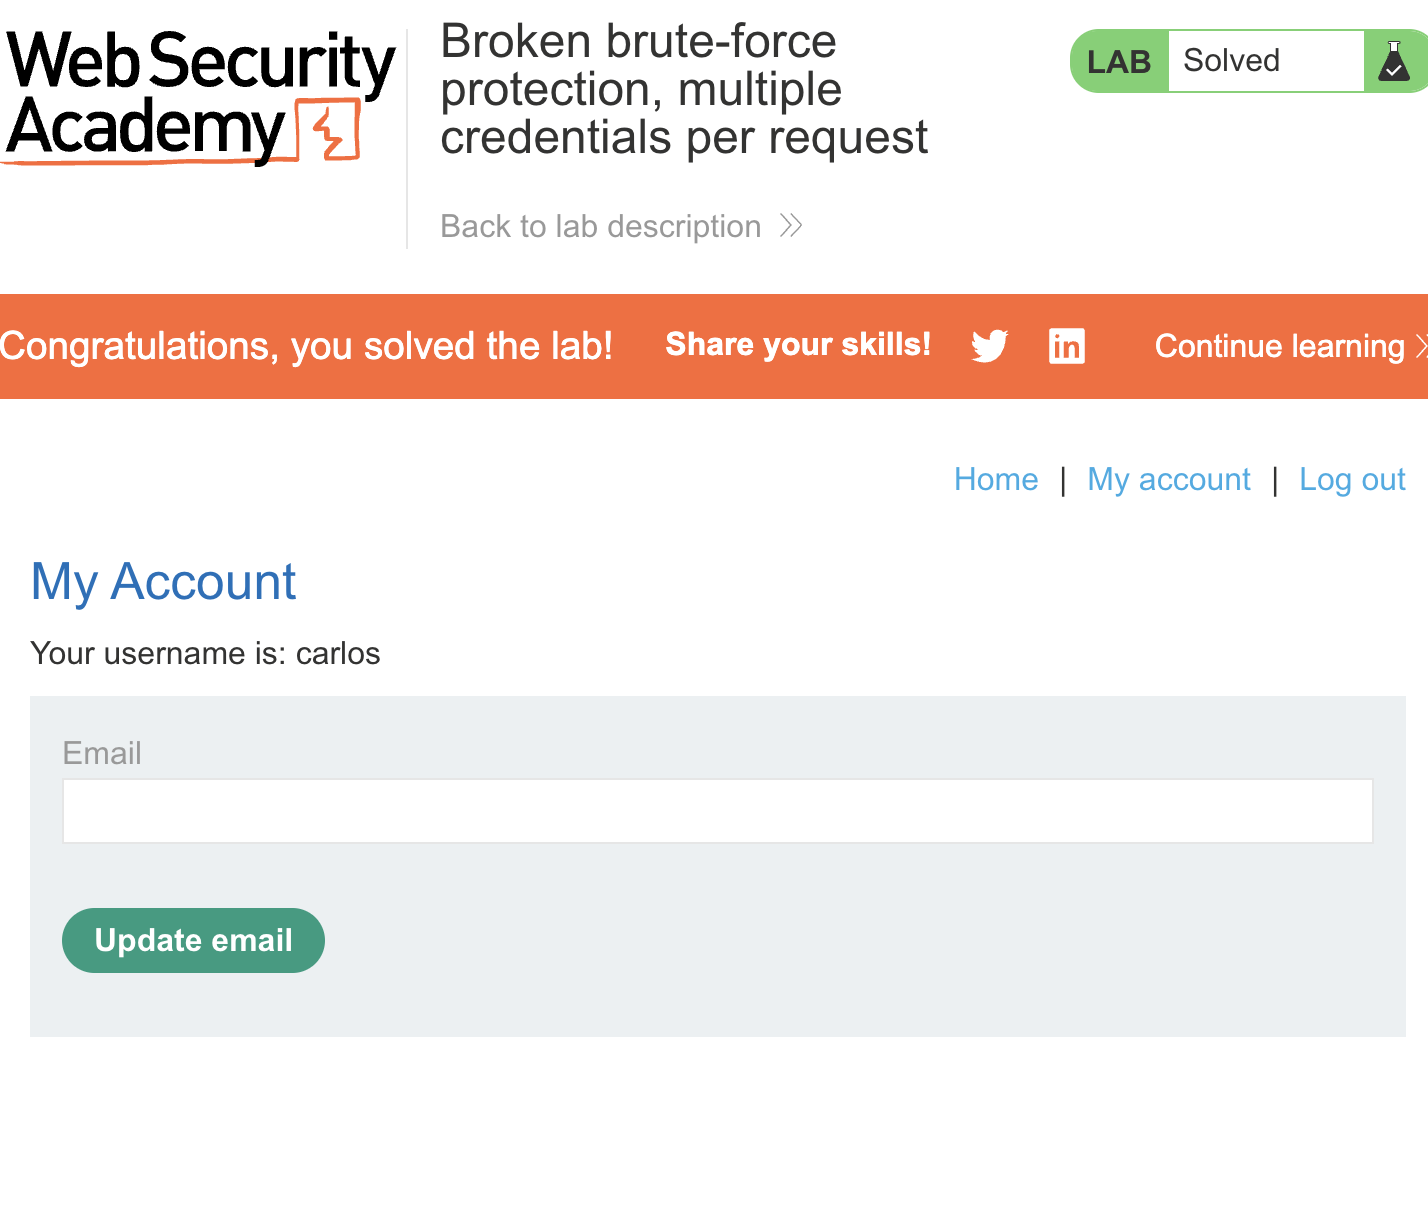Click the LinkedIn share icon
The image size is (1428, 1216).
pos(1067,346)
